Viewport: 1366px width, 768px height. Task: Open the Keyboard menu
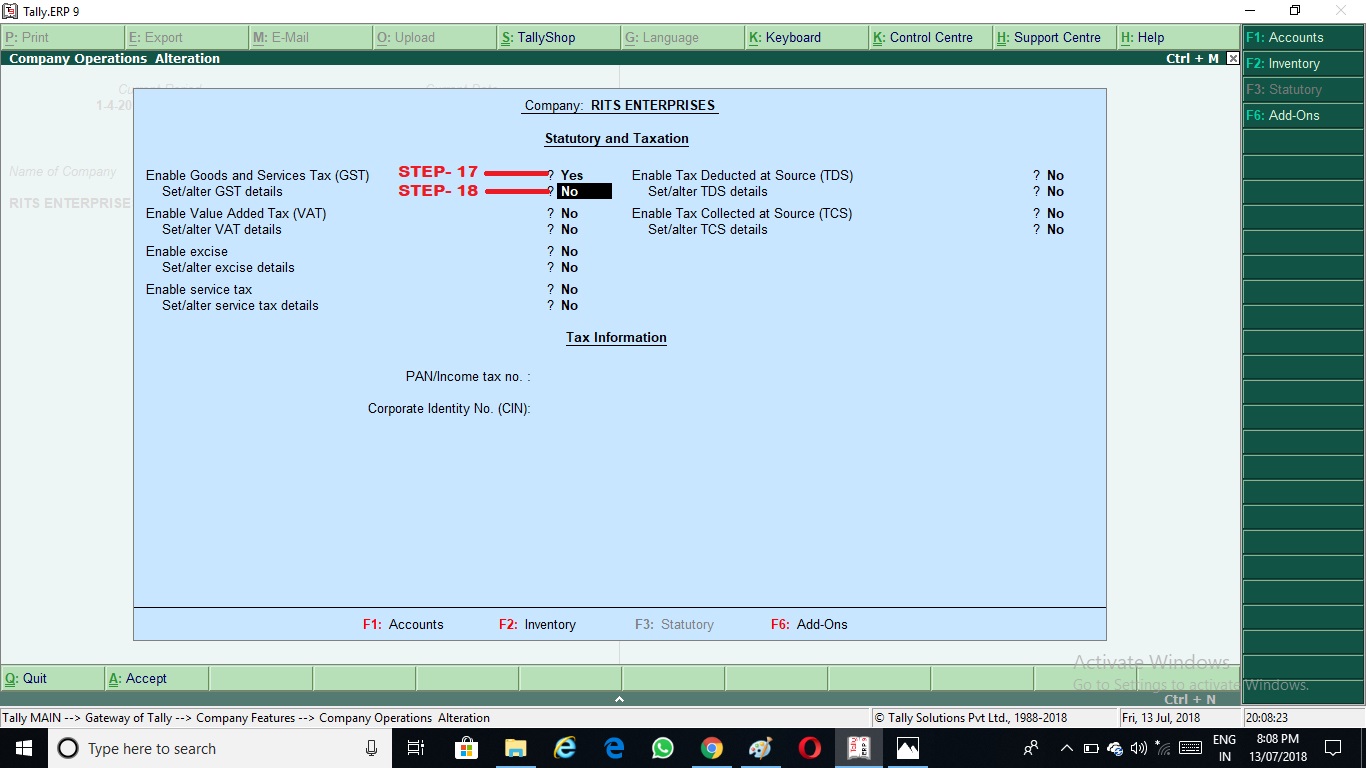click(806, 37)
